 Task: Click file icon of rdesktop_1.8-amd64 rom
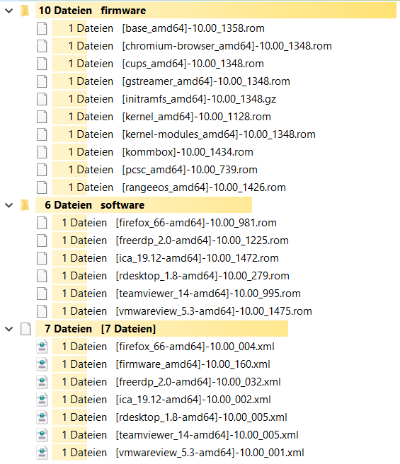pos(42,276)
